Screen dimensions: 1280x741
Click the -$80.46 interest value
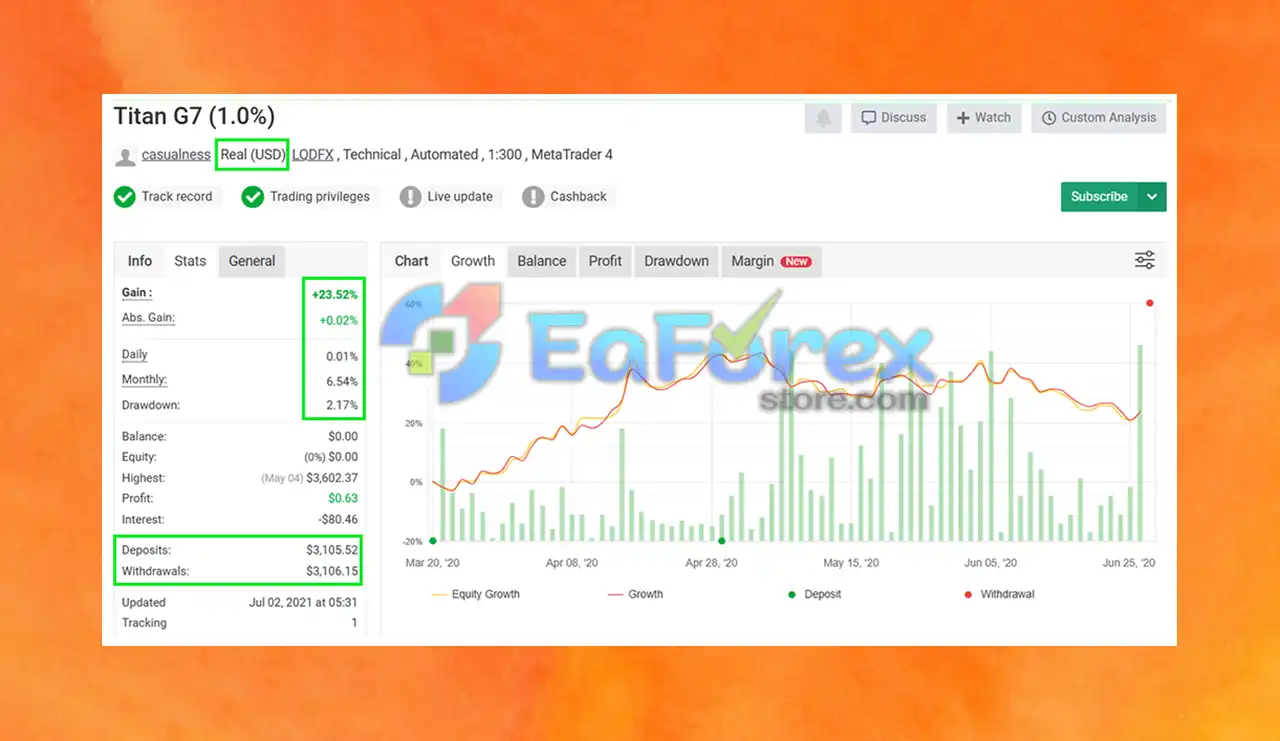[x=336, y=520]
